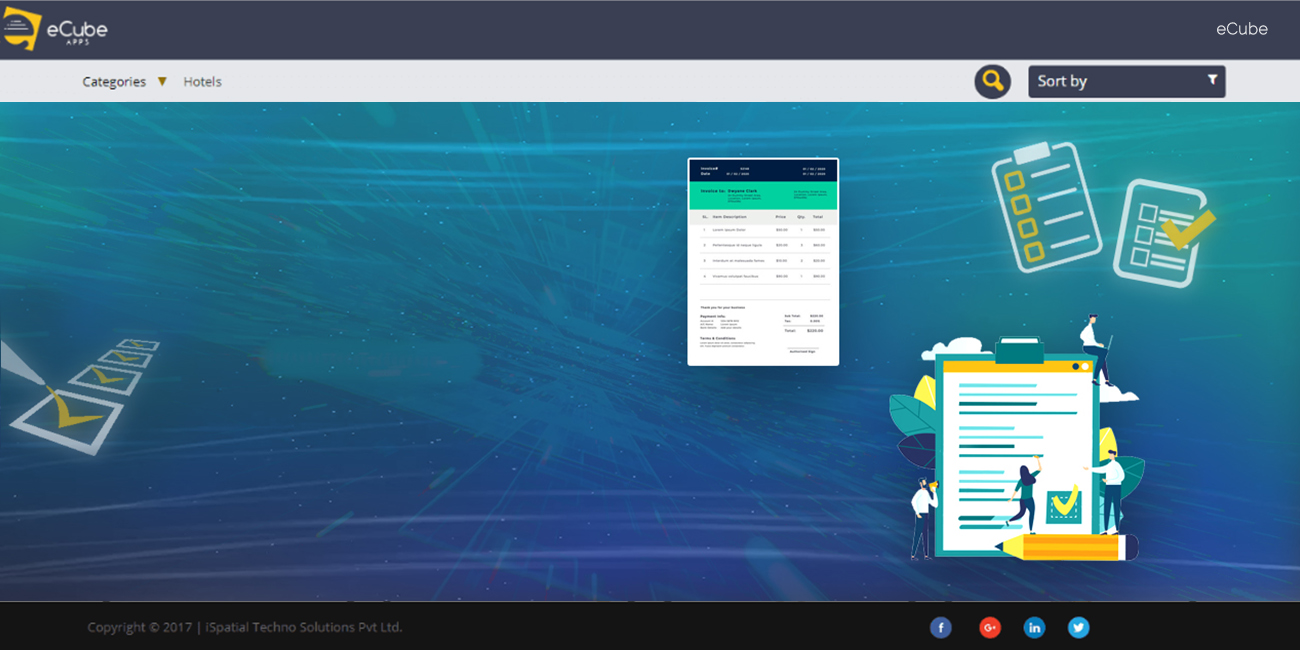Open the Categories menu
Image resolution: width=1300 pixels, height=650 pixels.
point(114,81)
